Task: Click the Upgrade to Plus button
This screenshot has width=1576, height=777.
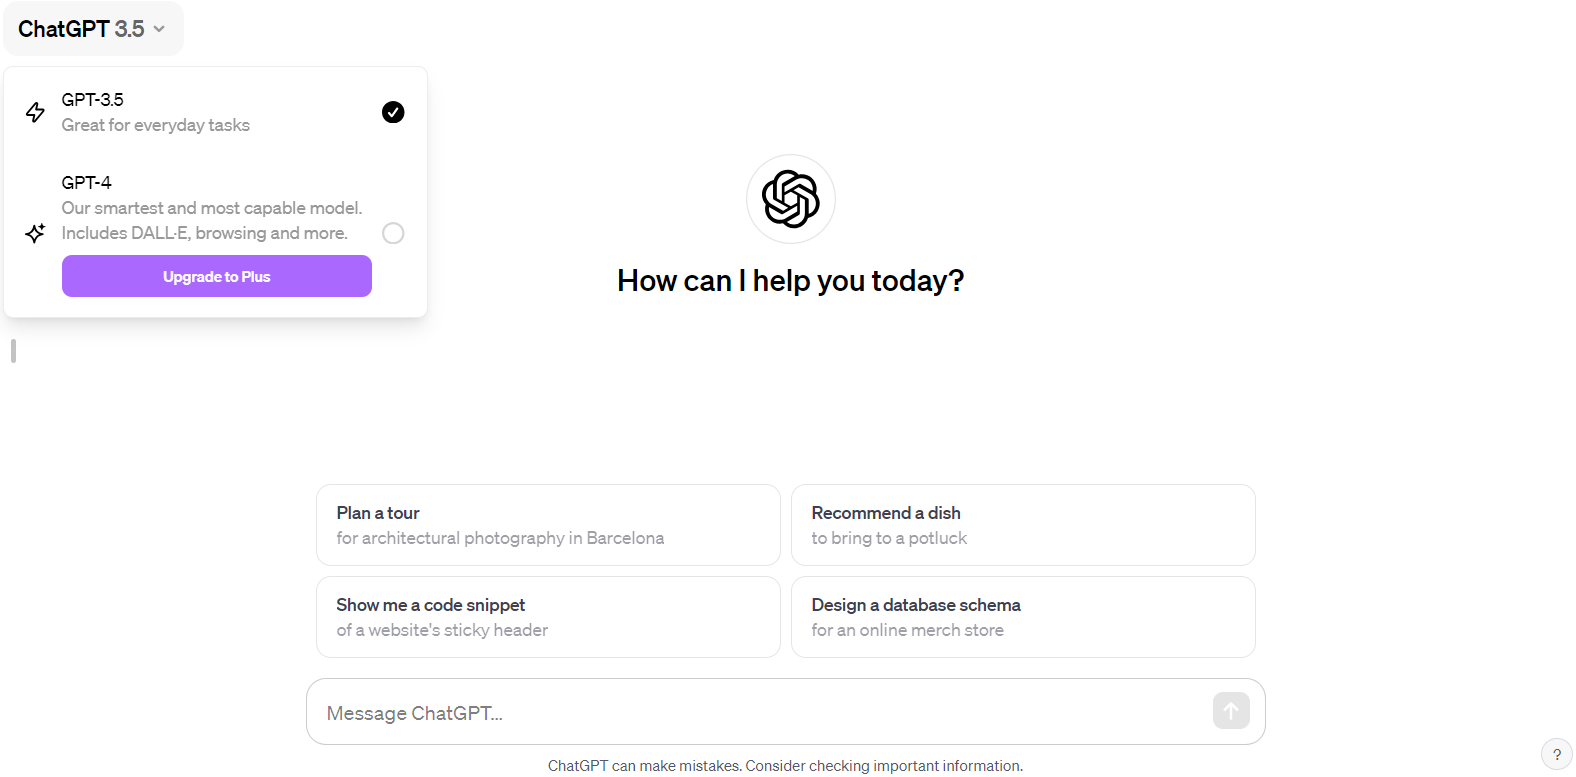Action: pyautogui.click(x=217, y=276)
